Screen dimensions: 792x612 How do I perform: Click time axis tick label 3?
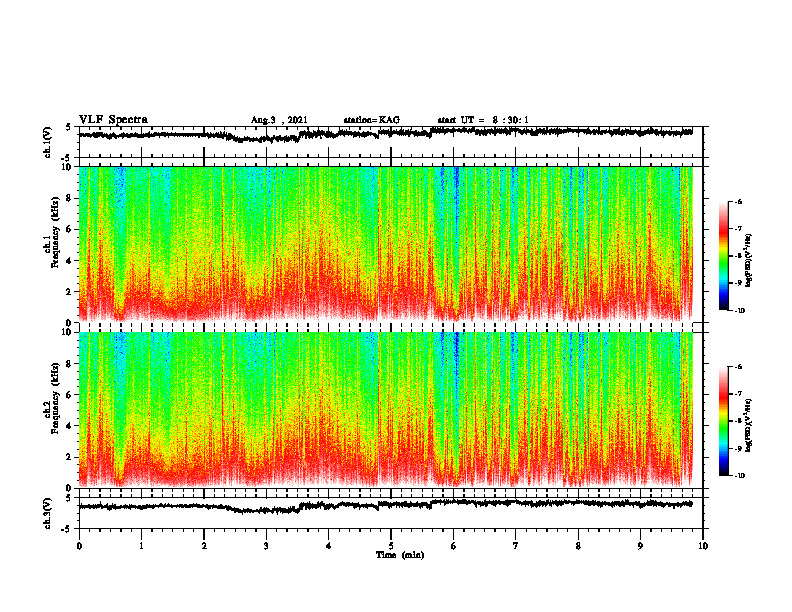click(x=266, y=546)
